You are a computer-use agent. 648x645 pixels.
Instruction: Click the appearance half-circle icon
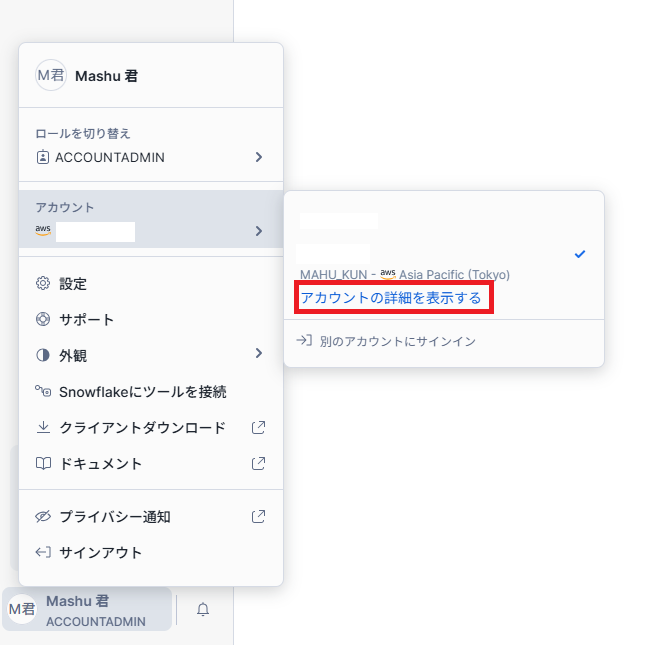[43, 355]
